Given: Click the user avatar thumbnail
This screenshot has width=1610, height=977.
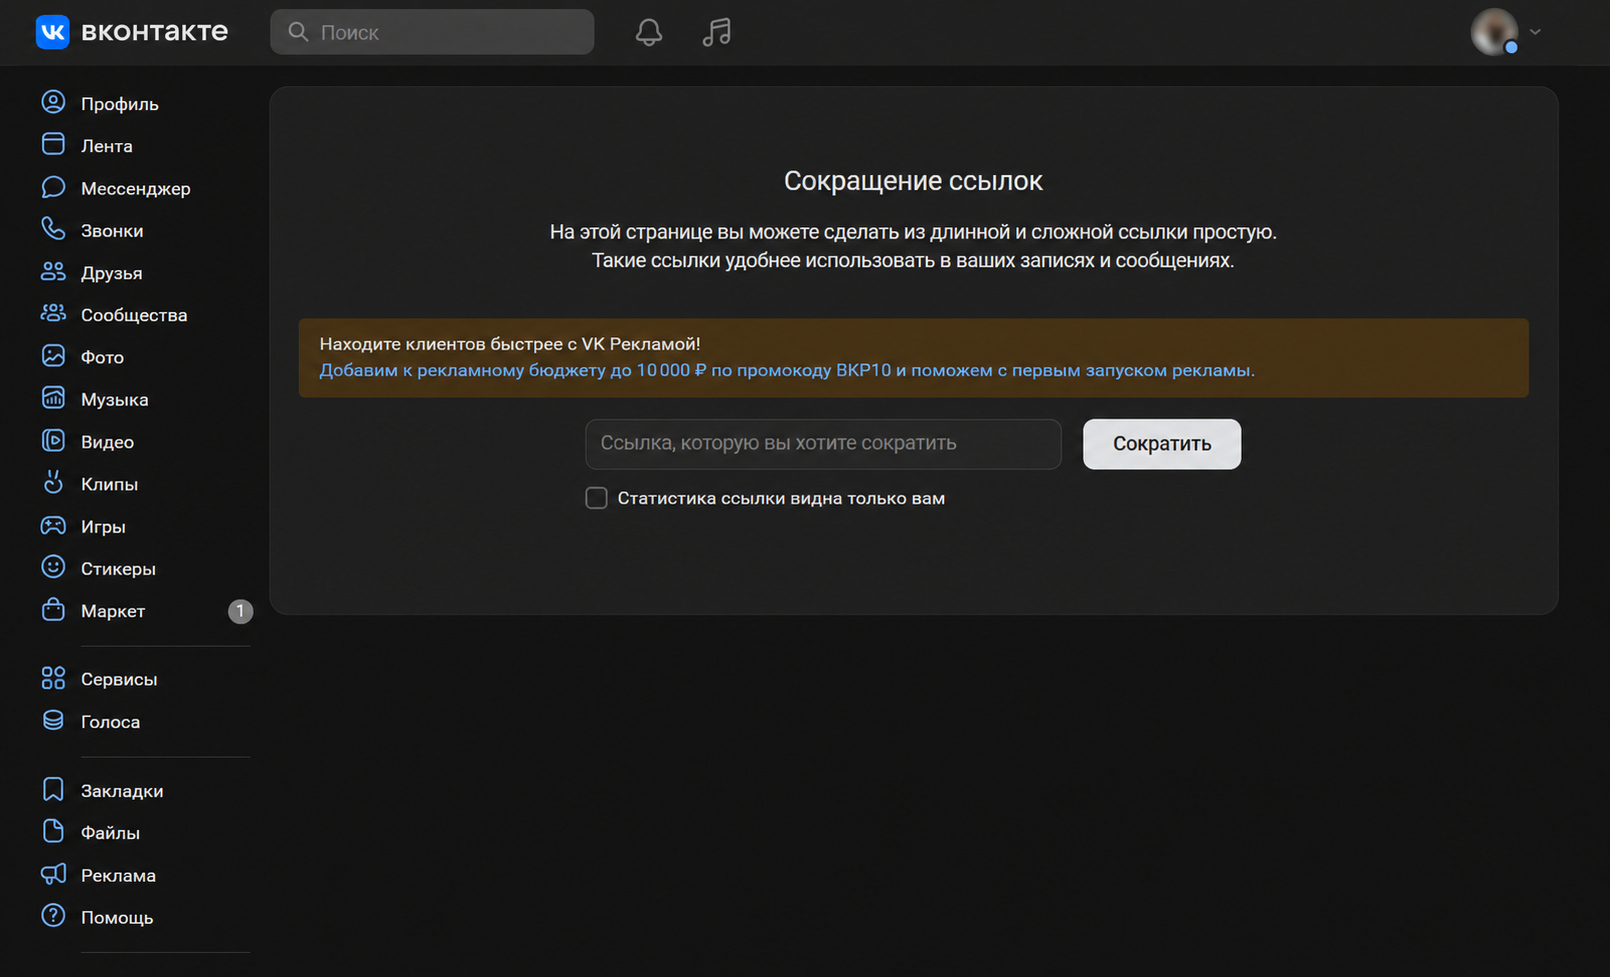Looking at the screenshot, I should [x=1494, y=32].
